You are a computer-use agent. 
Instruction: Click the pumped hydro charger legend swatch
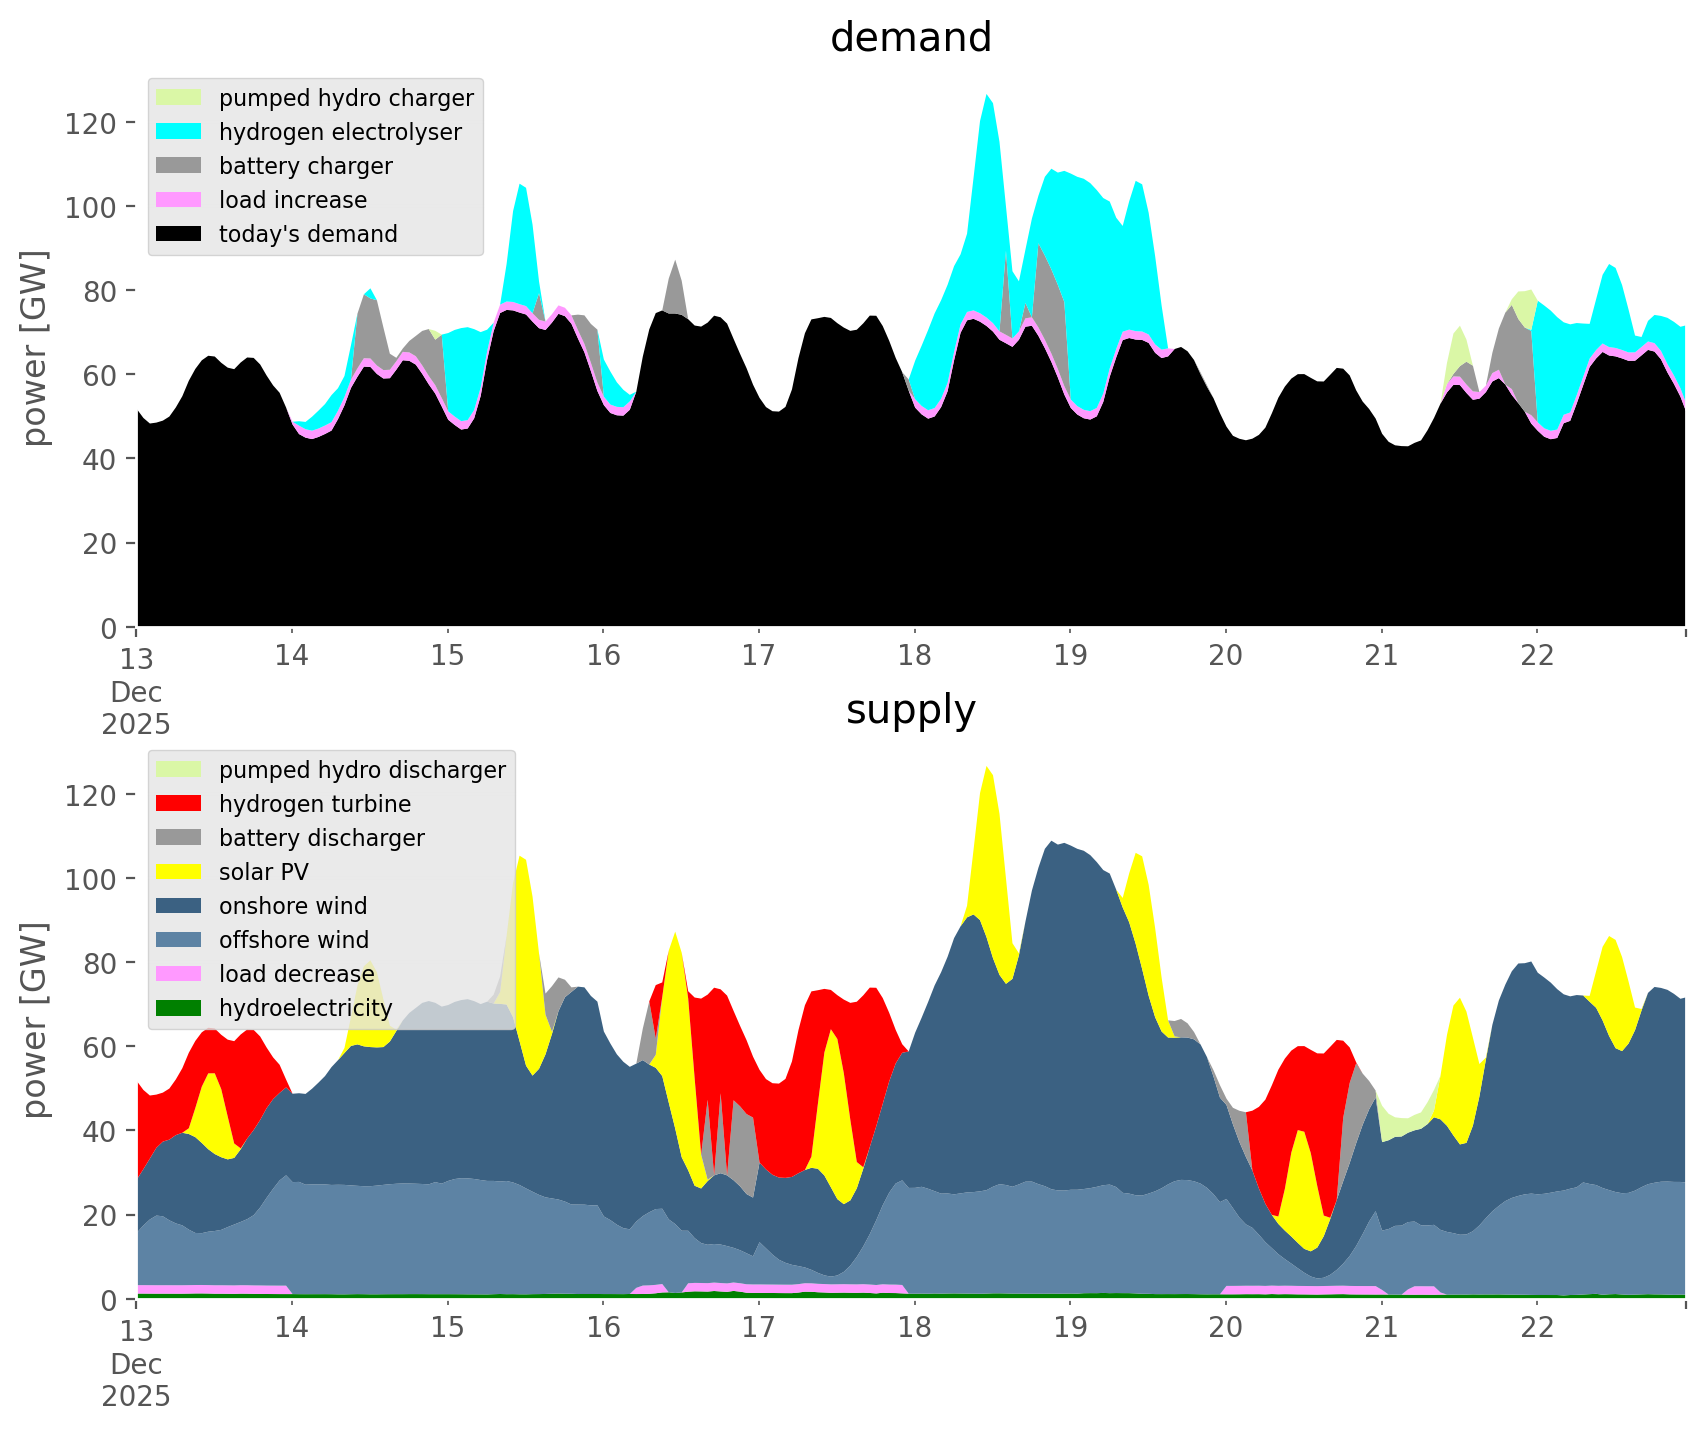(x=179, y=98)
